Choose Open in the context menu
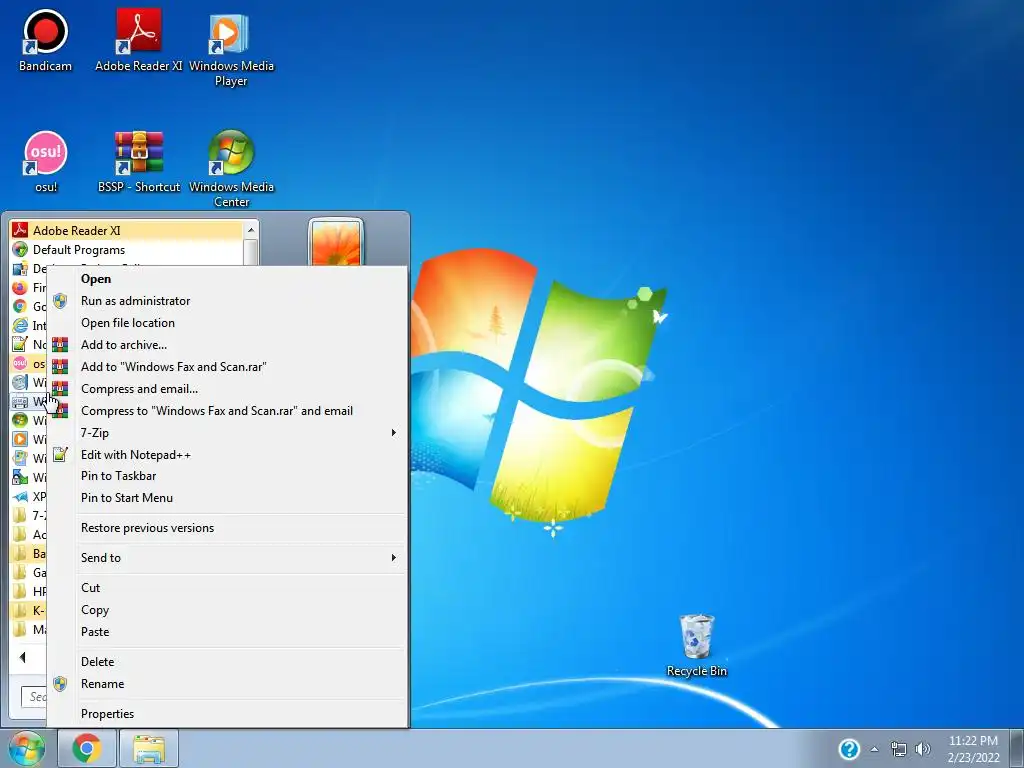 [228, 279]
